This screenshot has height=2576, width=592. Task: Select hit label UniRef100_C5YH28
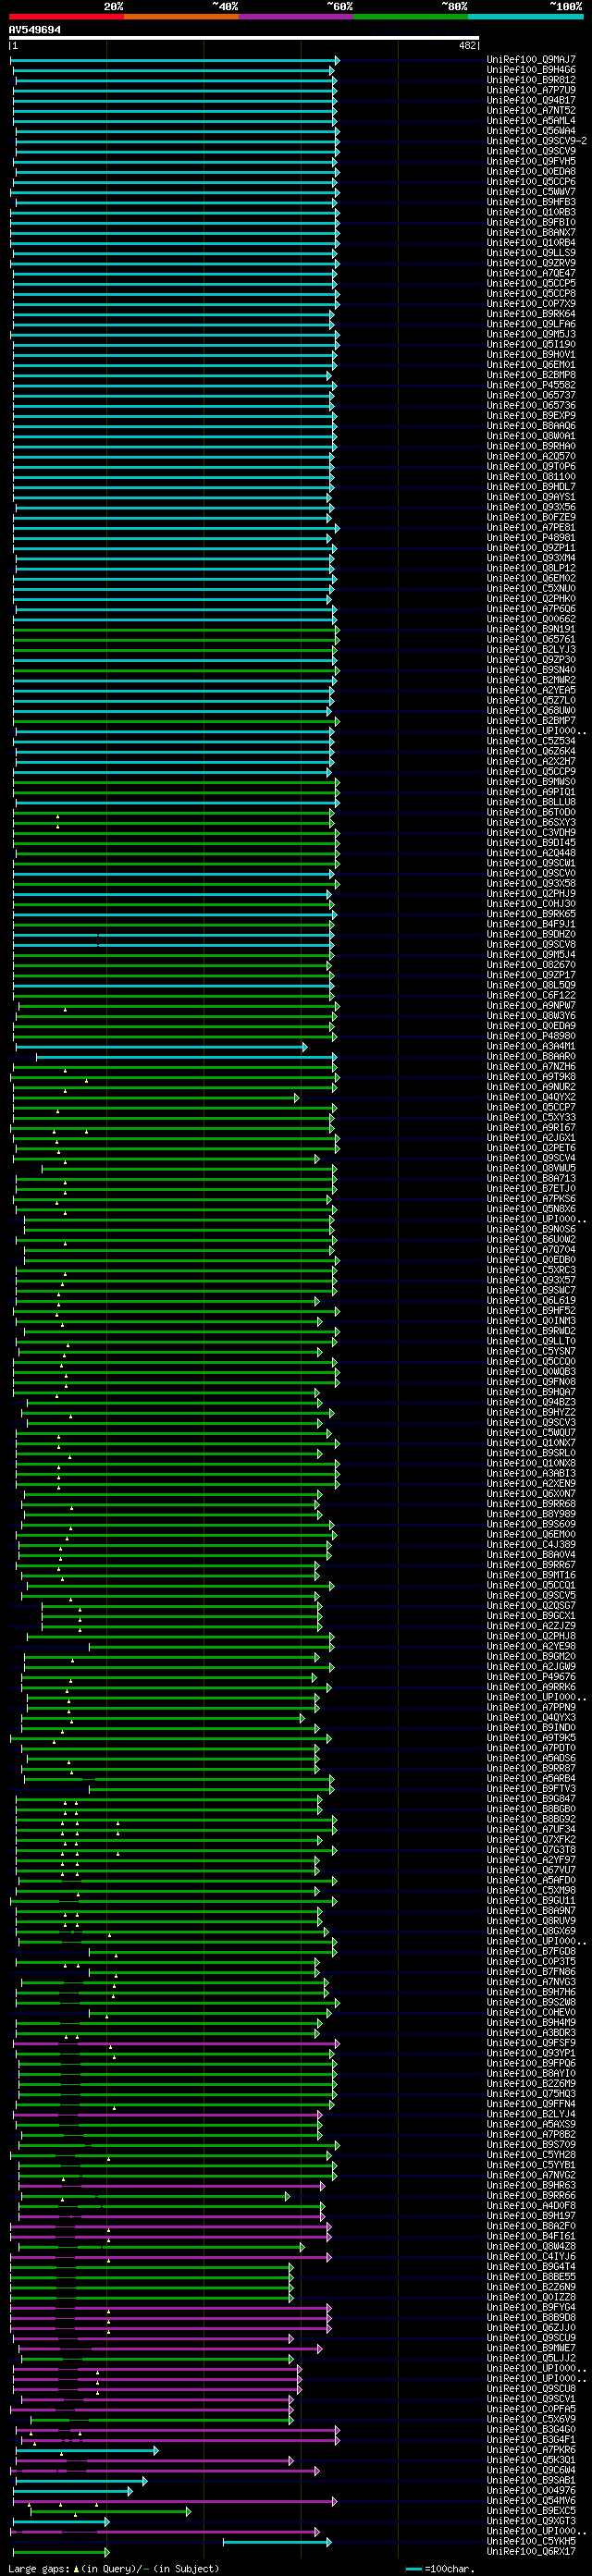pos(531,2156)
